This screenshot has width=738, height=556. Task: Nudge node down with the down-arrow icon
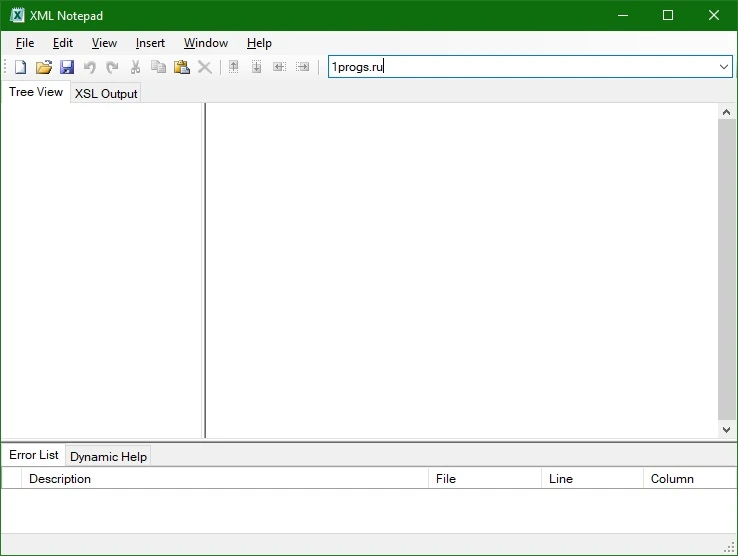[x=257, y=67]
